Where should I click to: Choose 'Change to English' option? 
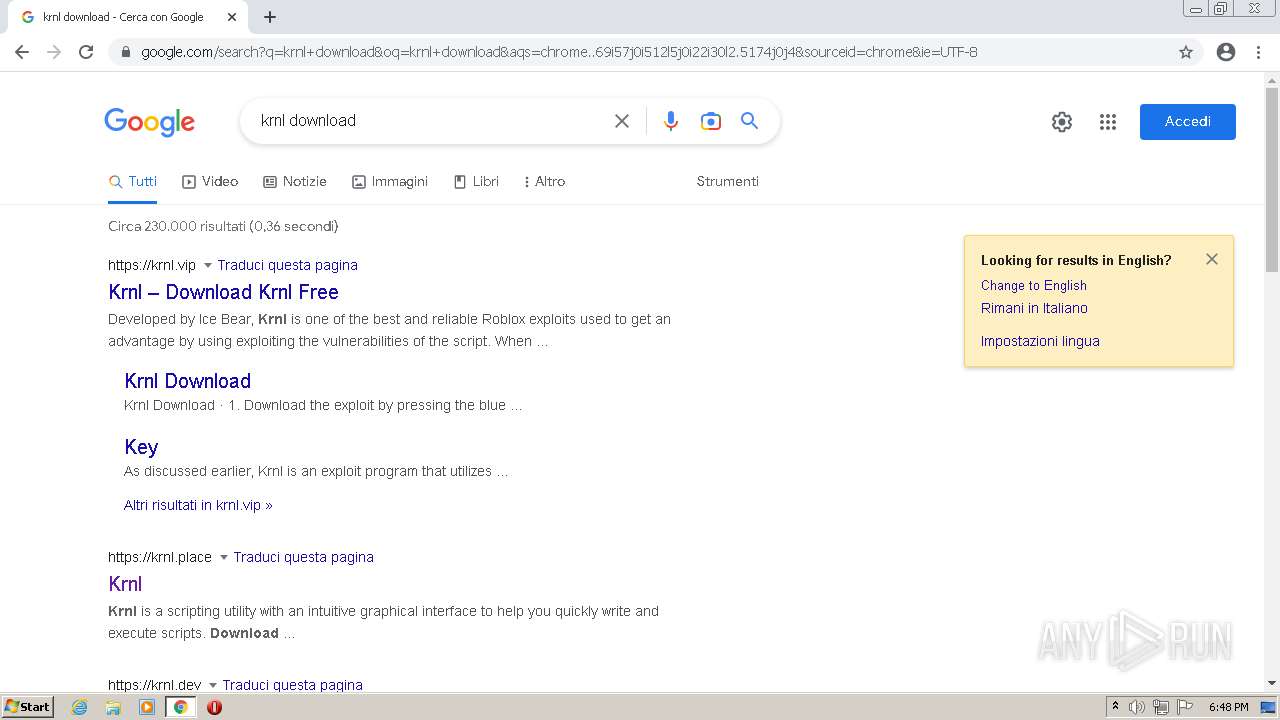(1034, 285)
